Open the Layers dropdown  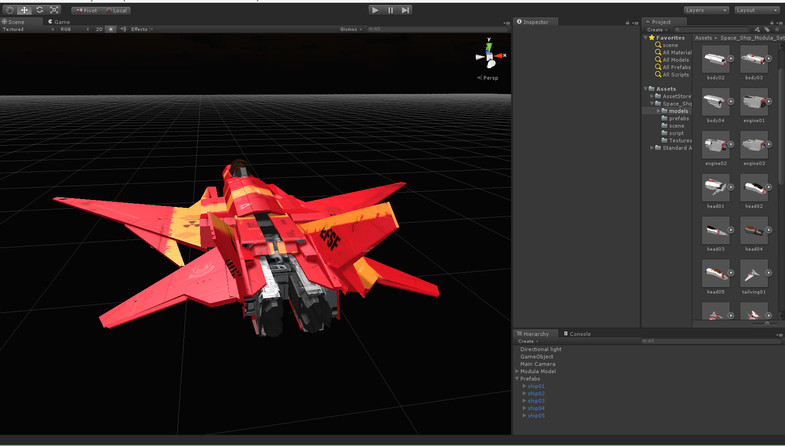[x=706, y=10]
